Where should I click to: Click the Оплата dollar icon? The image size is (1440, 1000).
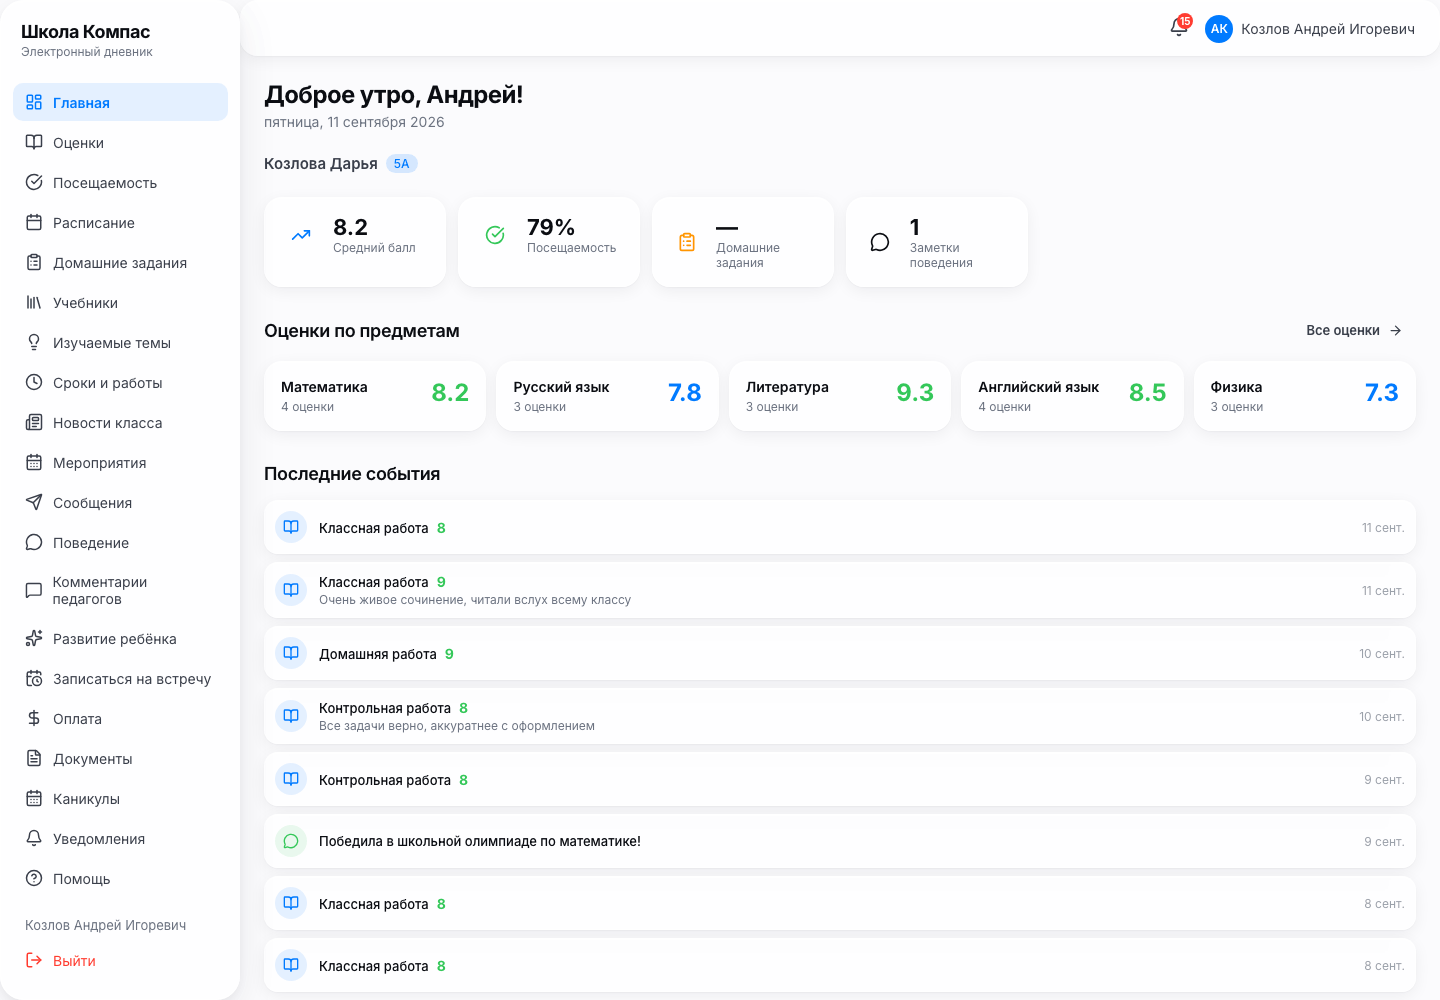34,718
